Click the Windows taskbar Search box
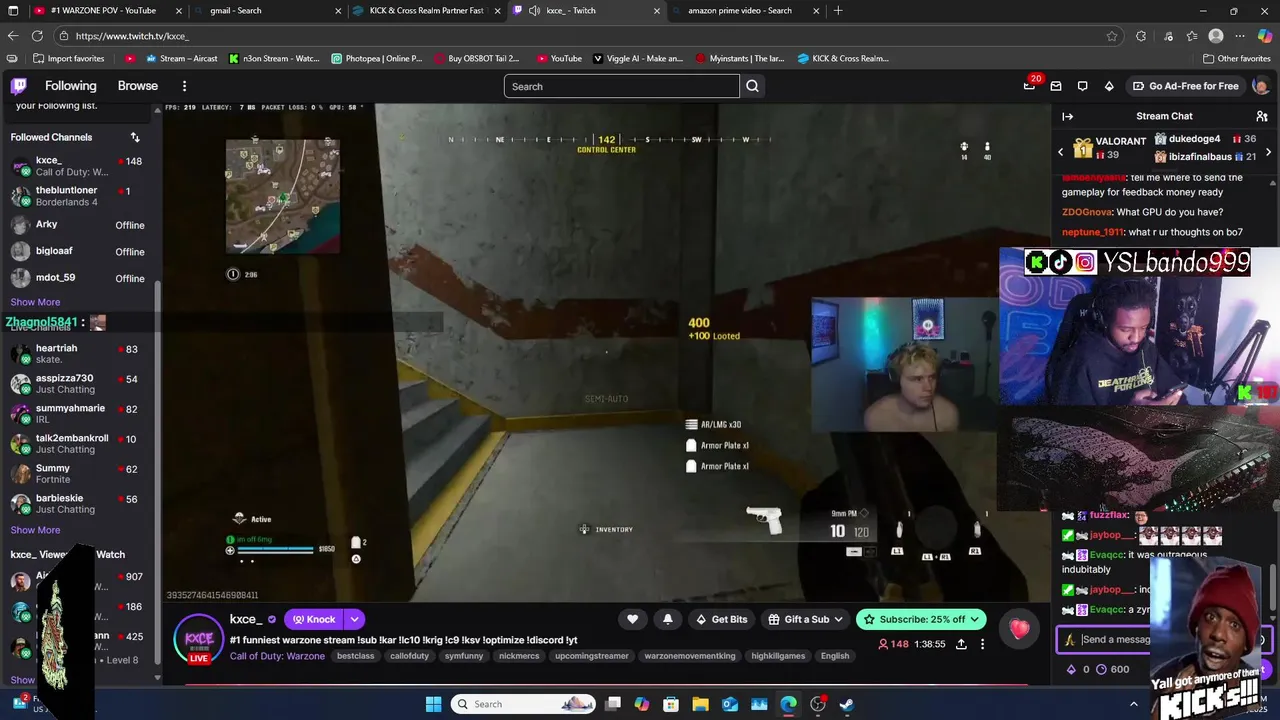 pyautogui.click(x=524, y=704)
